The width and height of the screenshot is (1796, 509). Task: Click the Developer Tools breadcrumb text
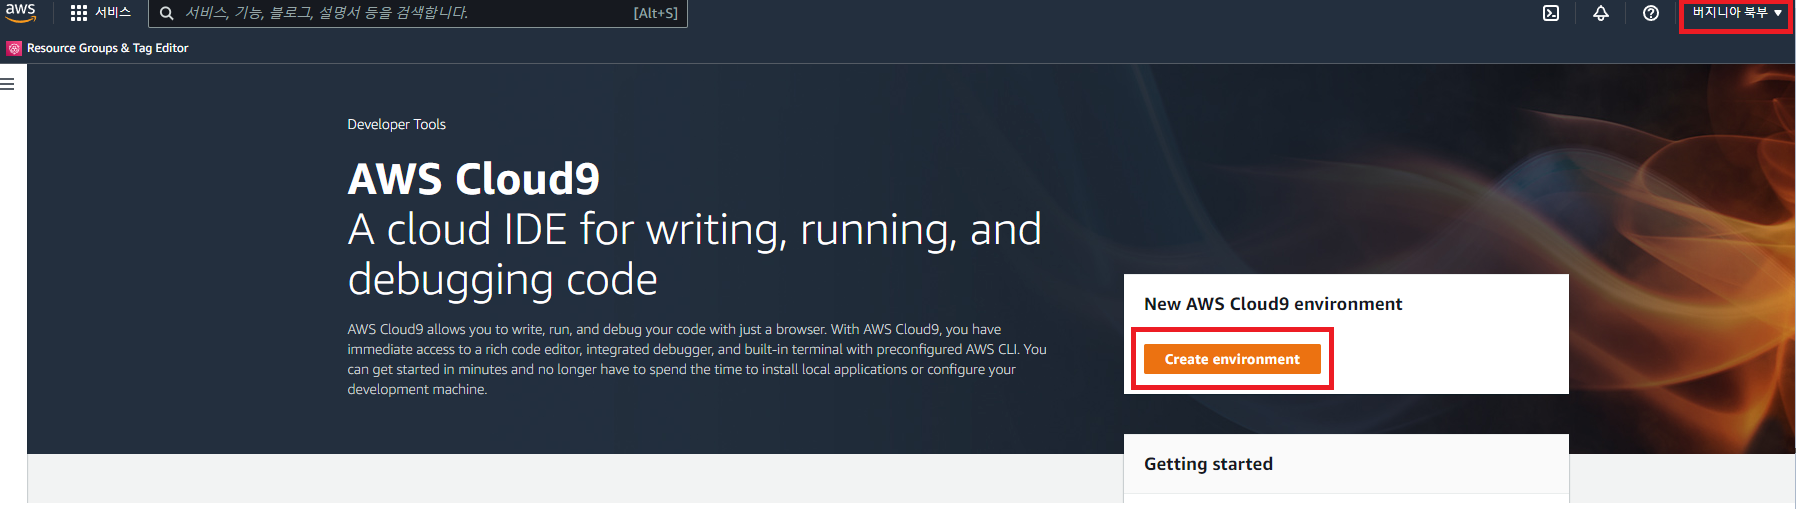coord(396,124)
